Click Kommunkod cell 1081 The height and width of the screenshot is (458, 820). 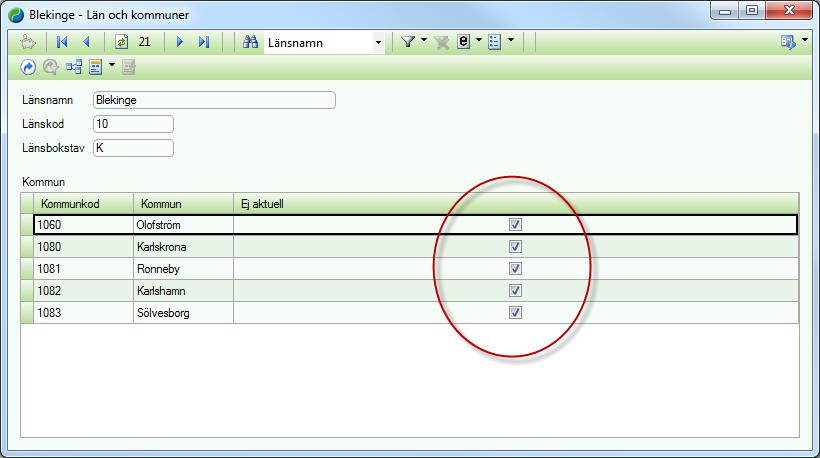(84, 269)
